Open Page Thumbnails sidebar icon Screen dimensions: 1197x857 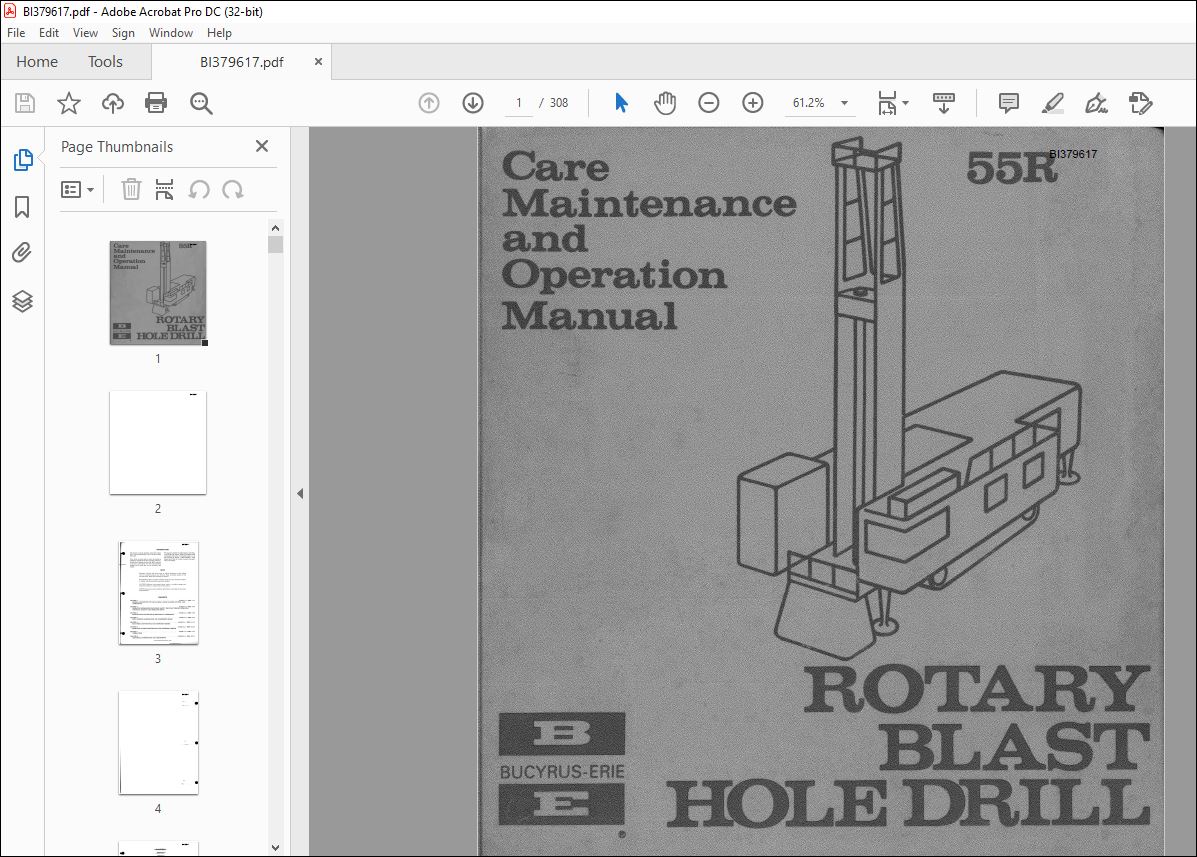click(x=23, y=160)
